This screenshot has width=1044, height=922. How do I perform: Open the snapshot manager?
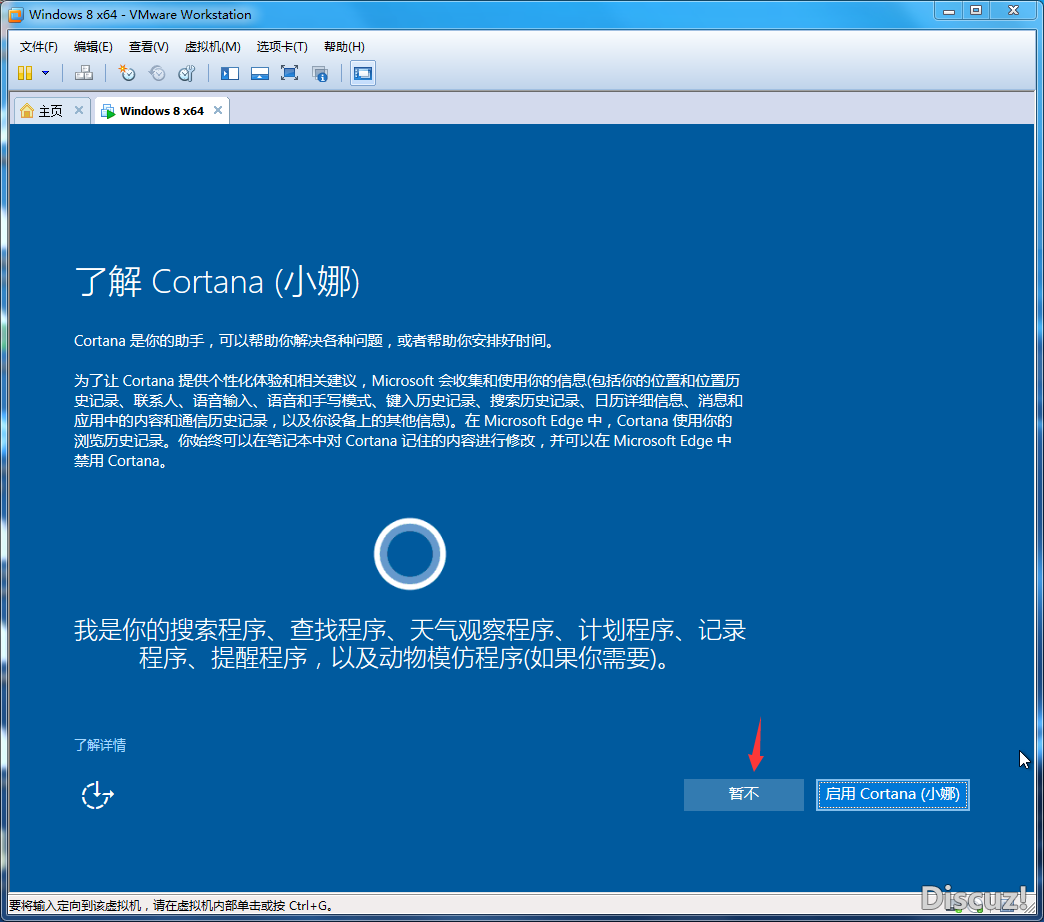187,73
